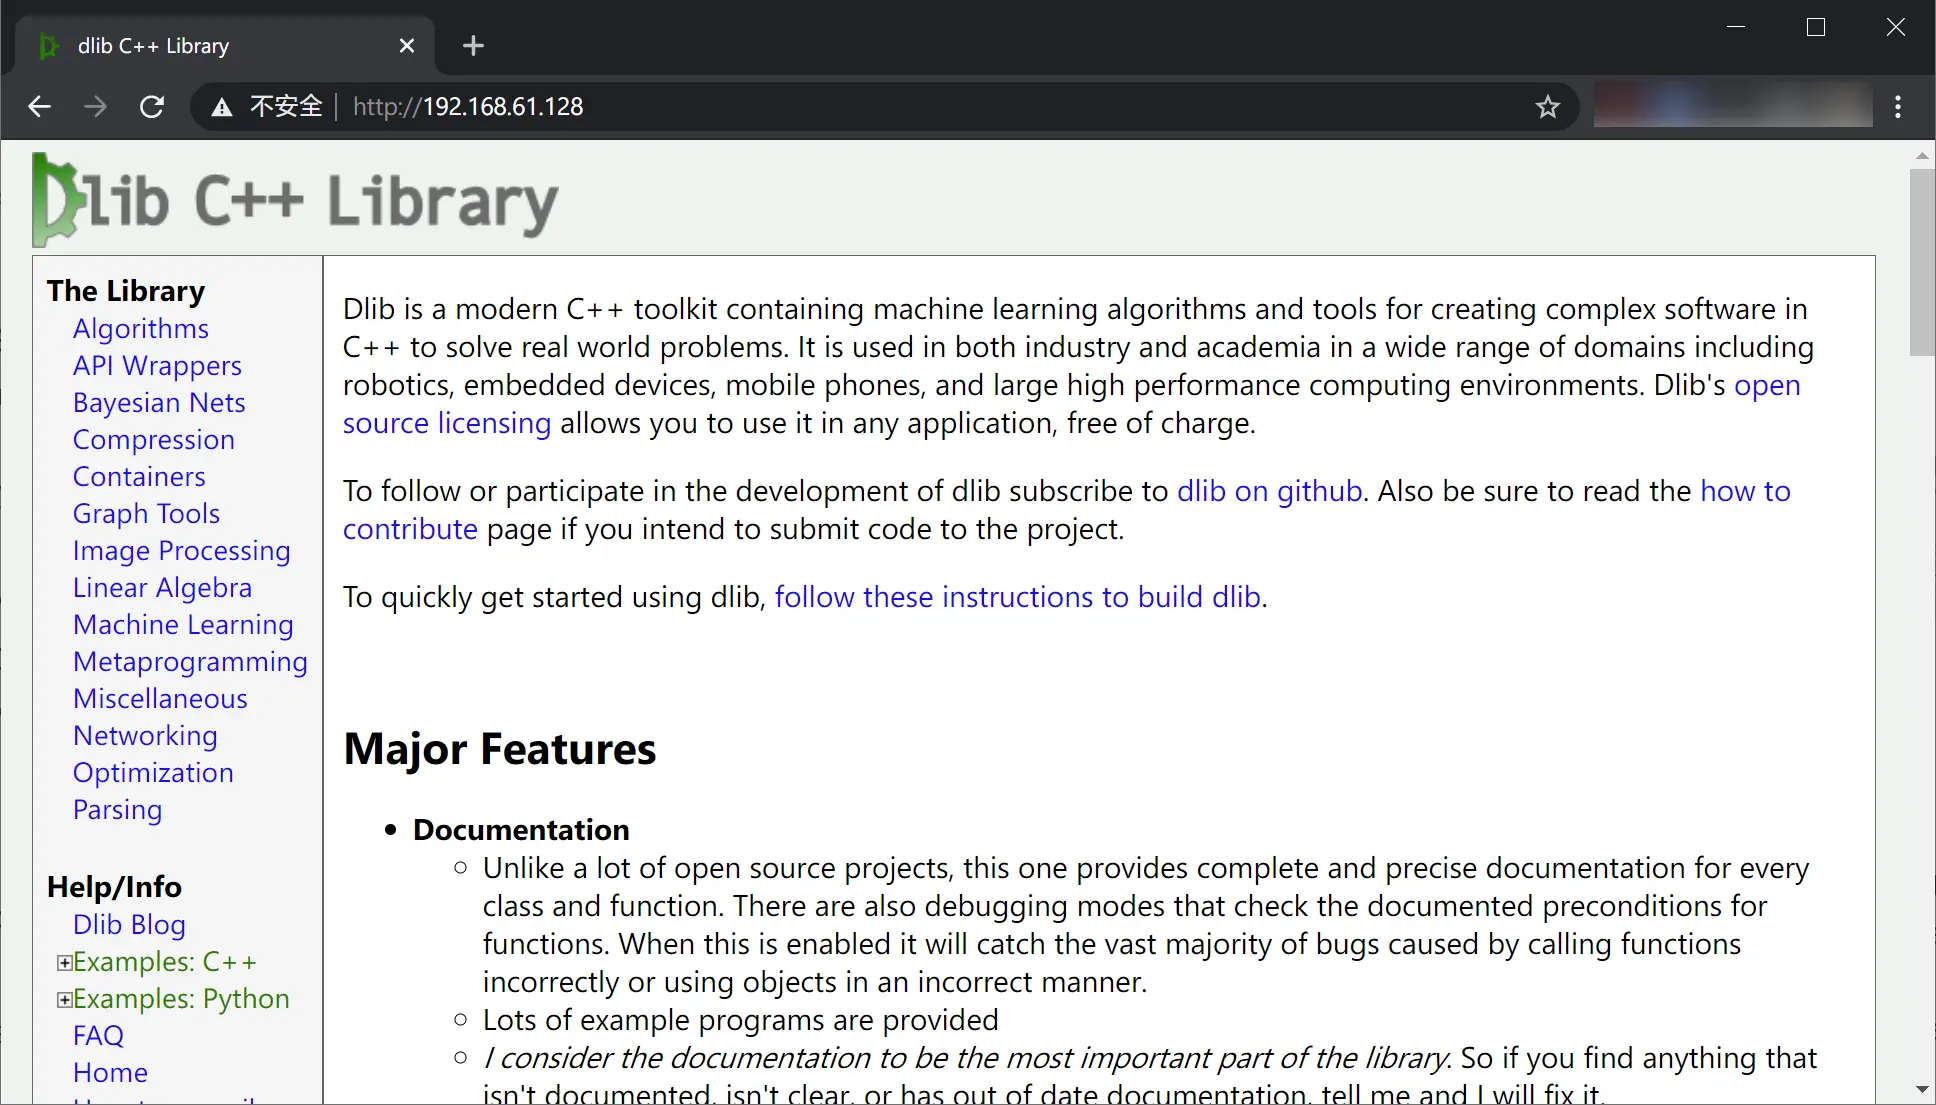The height and width of the screenshot is (1105, 1936).
Task: Click the scrollbar down arrow
Action: pyautogui.click(x=1920, y=1089)
